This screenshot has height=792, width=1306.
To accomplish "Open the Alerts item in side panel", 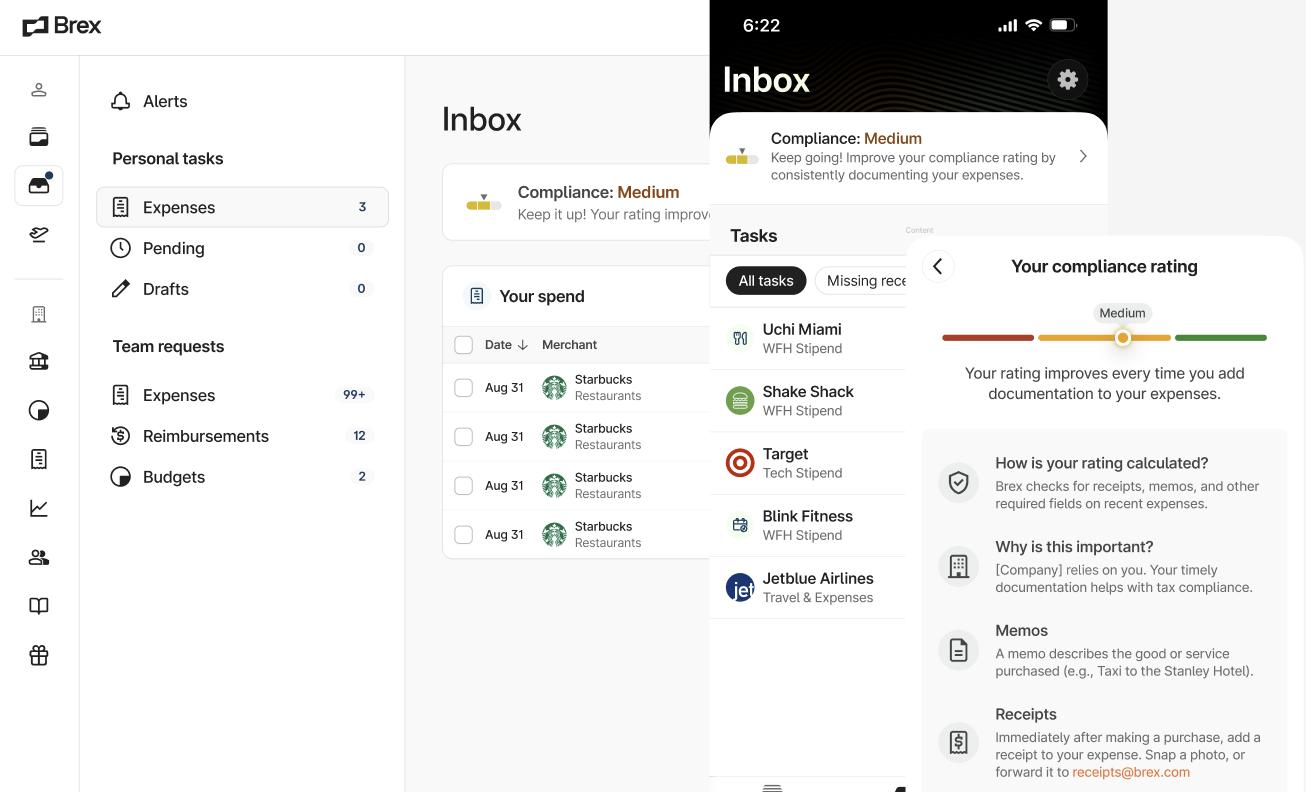I will pyautogui.click(x=164, y=101).
